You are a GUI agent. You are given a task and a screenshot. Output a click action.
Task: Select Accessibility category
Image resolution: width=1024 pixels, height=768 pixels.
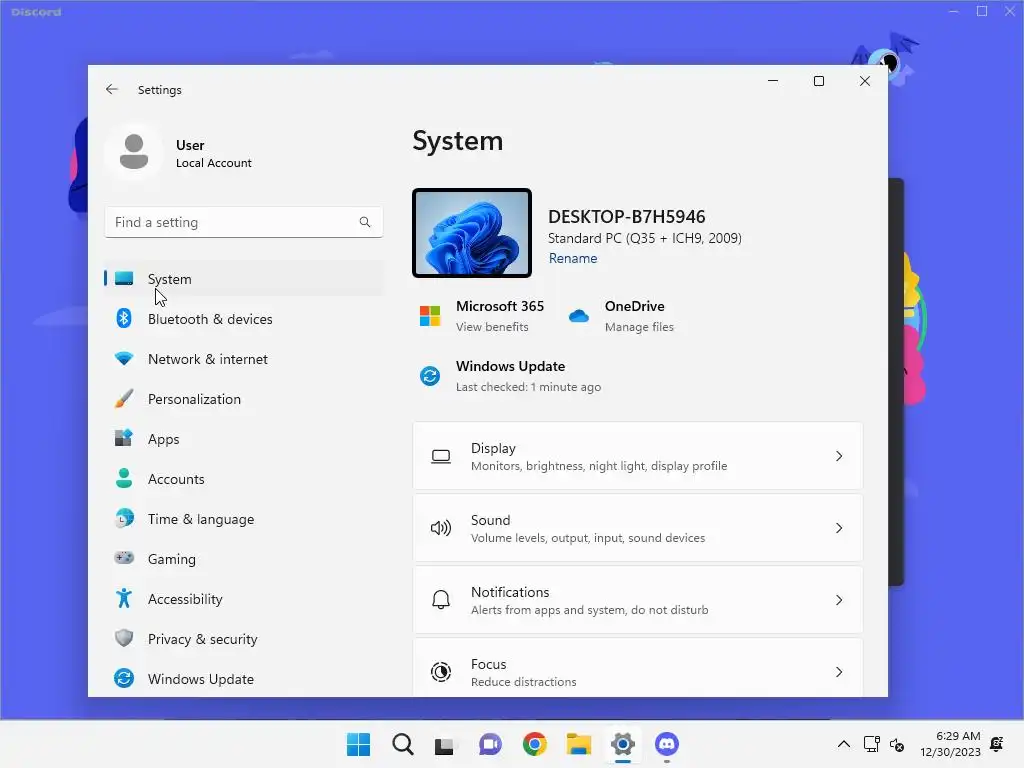pyautogui.click(x=244, y=598)
